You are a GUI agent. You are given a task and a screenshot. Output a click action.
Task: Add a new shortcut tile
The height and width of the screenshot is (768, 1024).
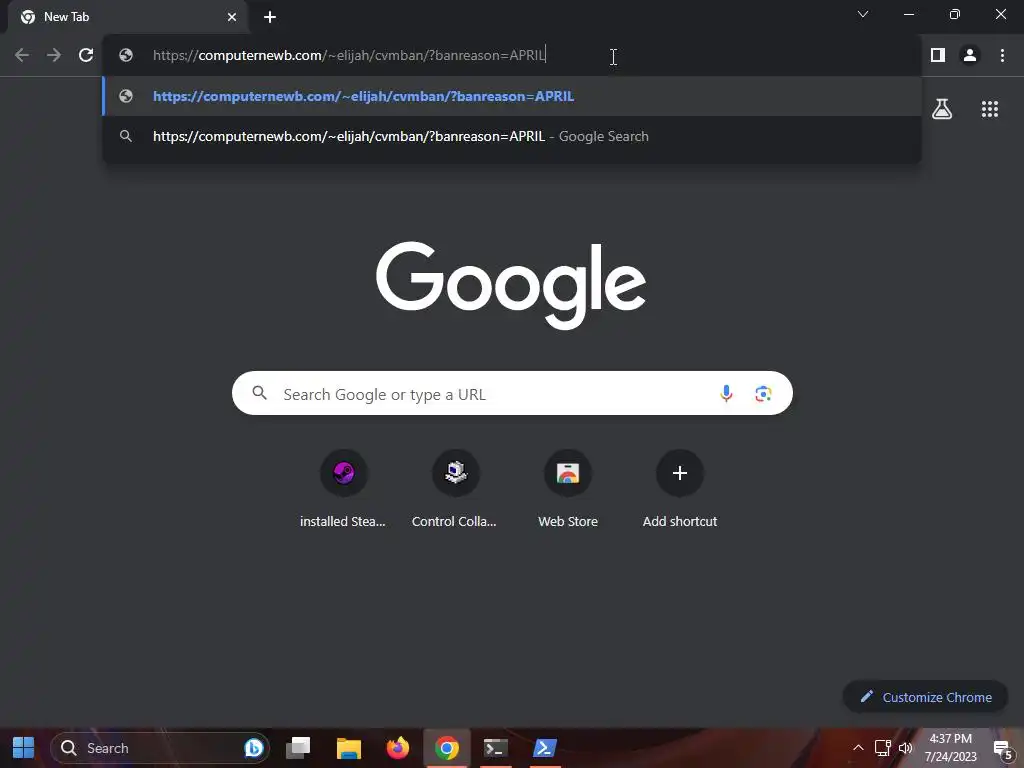click(680, 488)
